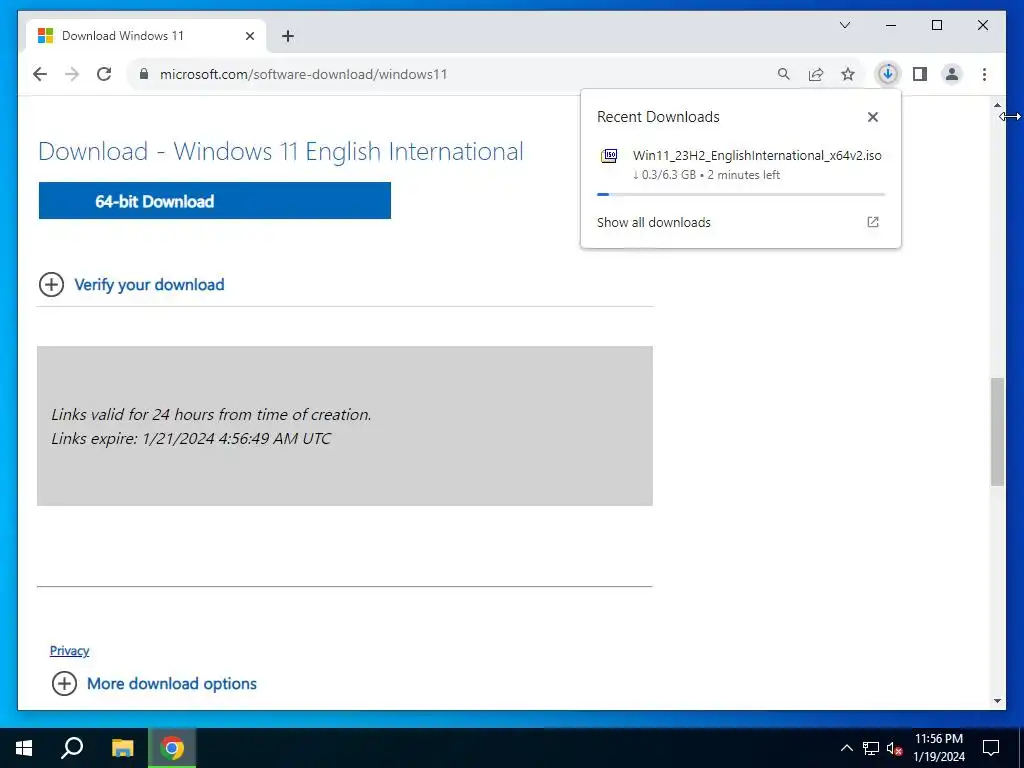Open the Chrome side panel
Image resolution: width=1024 pixels, height=768 pixels.
point(920,74)
